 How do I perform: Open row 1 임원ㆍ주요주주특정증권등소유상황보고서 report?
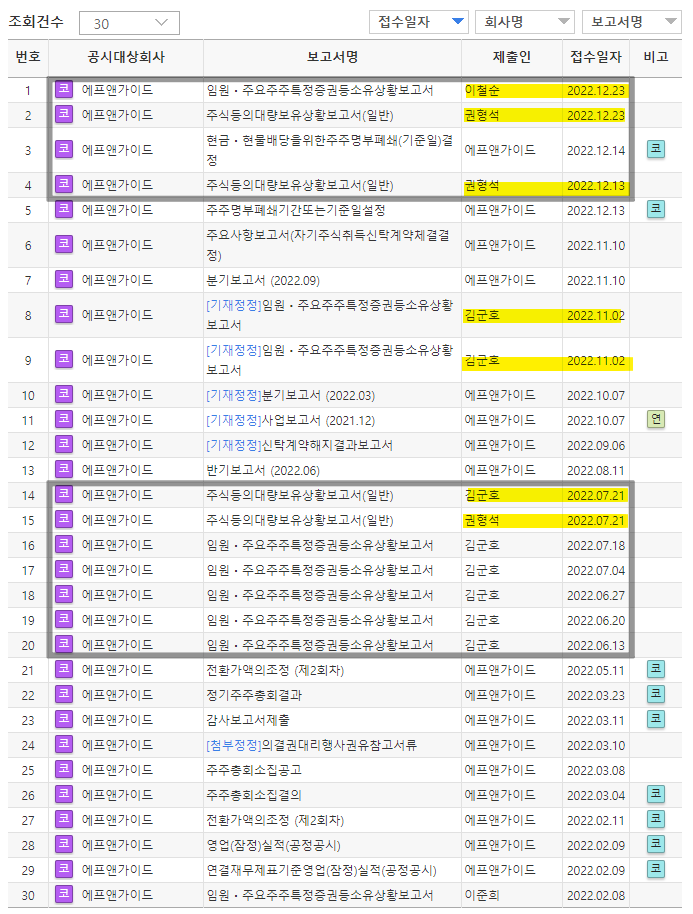319,90
